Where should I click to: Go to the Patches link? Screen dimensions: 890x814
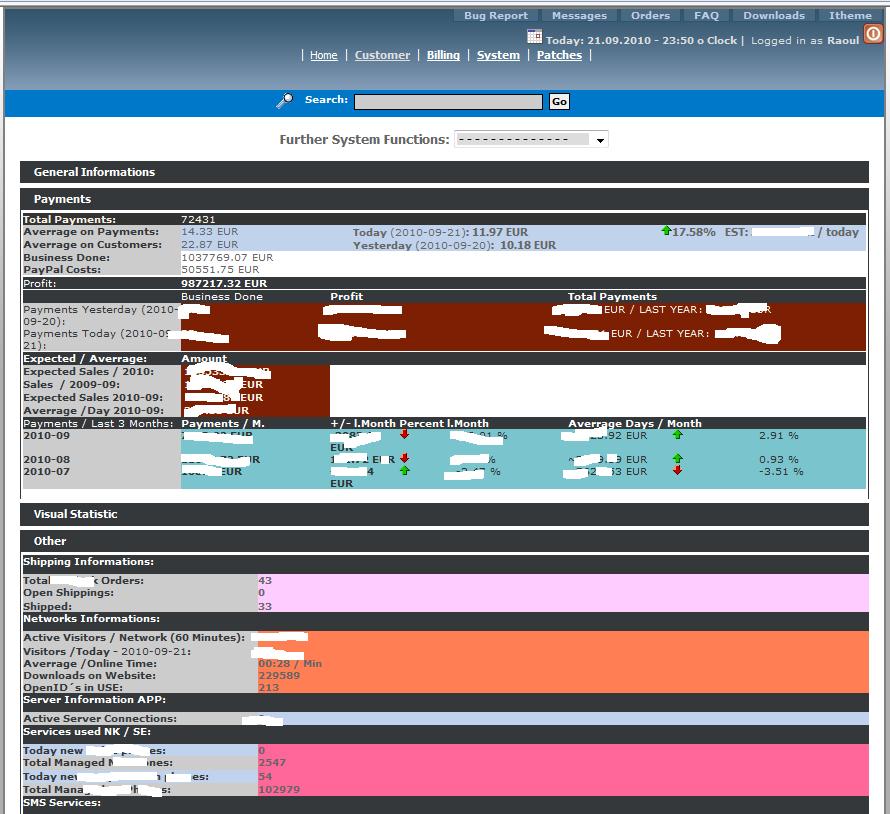coord(559,55)
